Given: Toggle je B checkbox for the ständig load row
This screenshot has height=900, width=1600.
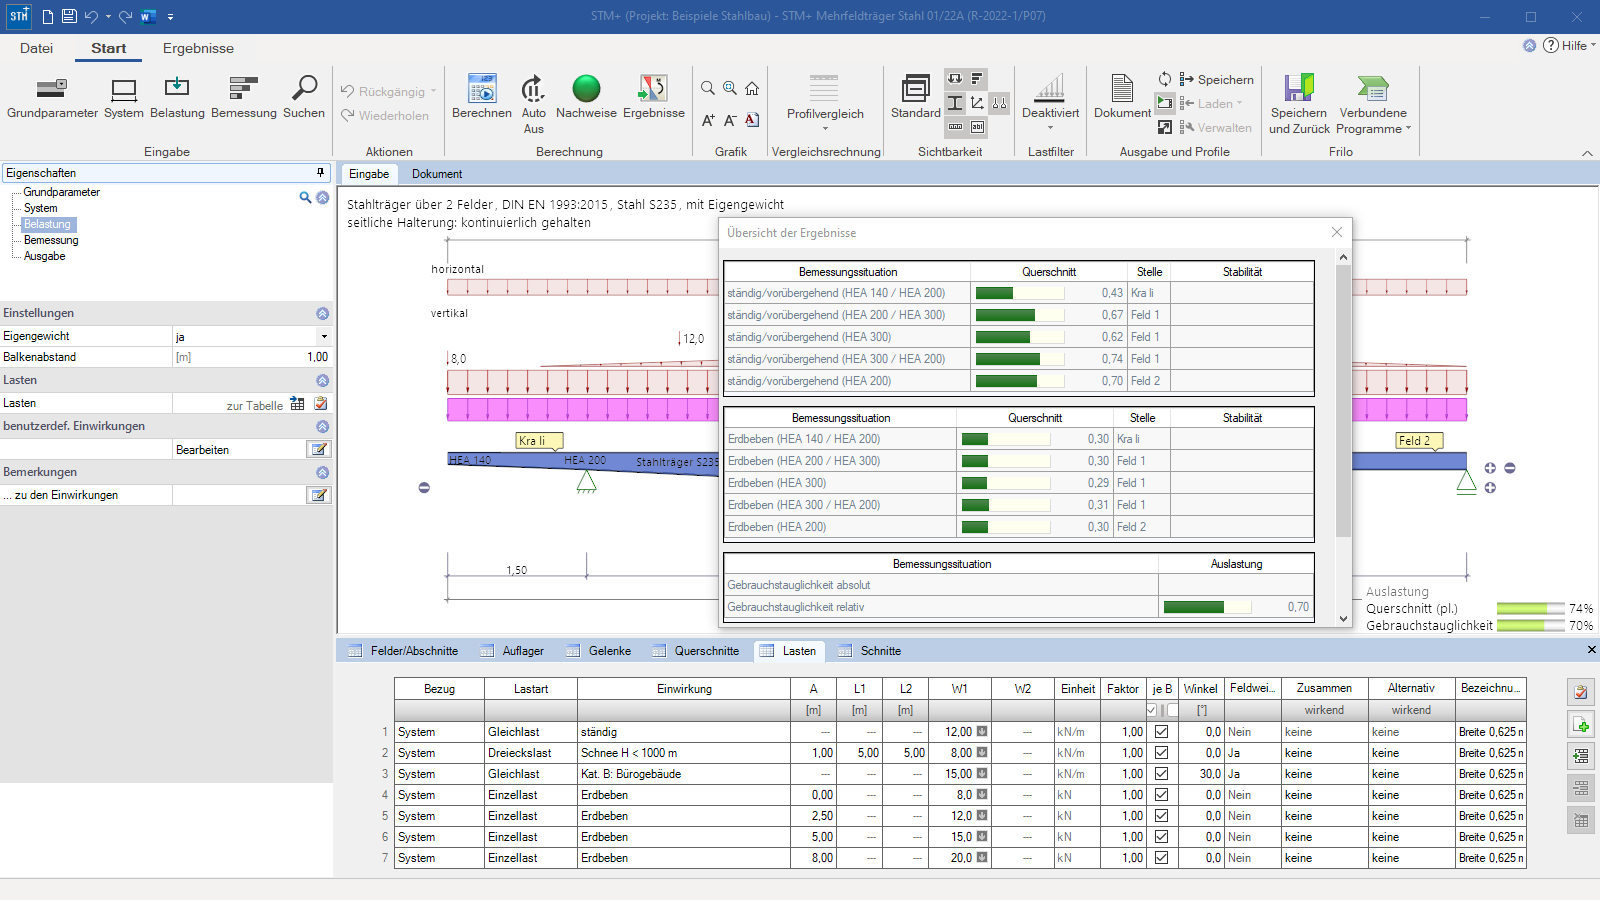Looking at the screenshot, I should point(1161,732).
